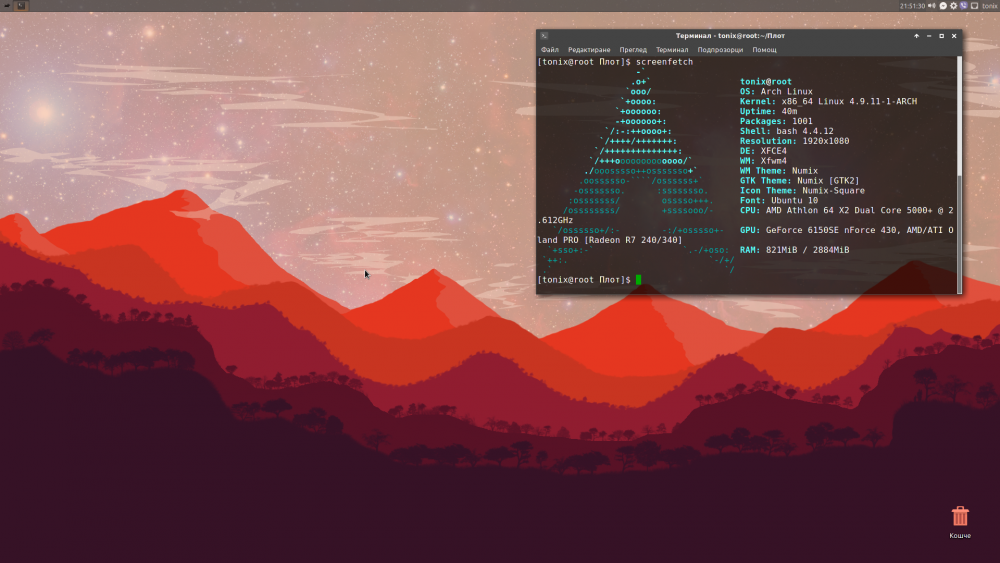
Task: Click the clock showing 21:51:30
Action: [912, 6]
